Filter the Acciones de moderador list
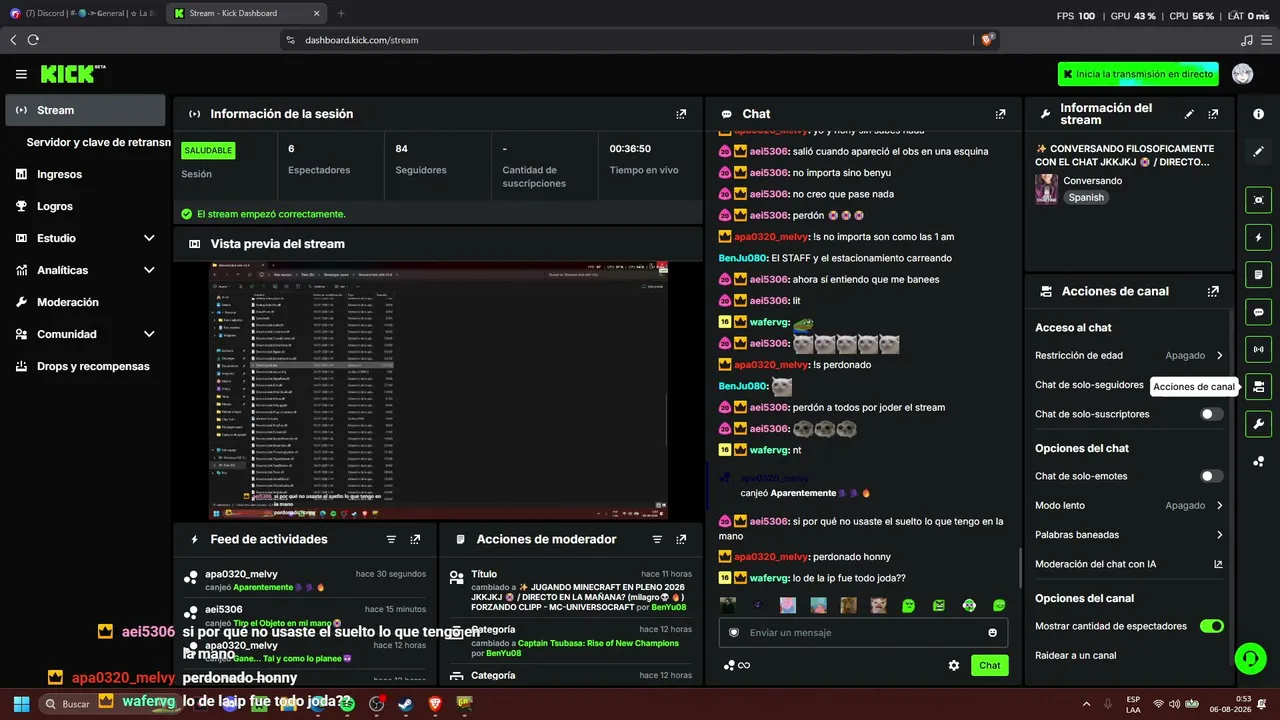Image resolution: width=1280 pixels, height=720 pixels. pos(657,539)
